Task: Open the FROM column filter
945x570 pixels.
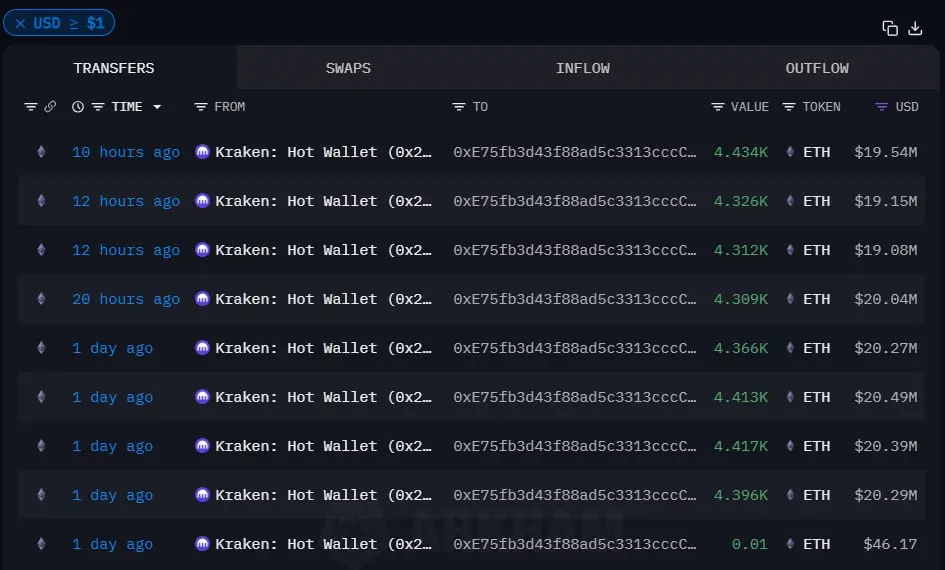Action: click(x=201, y=107)
